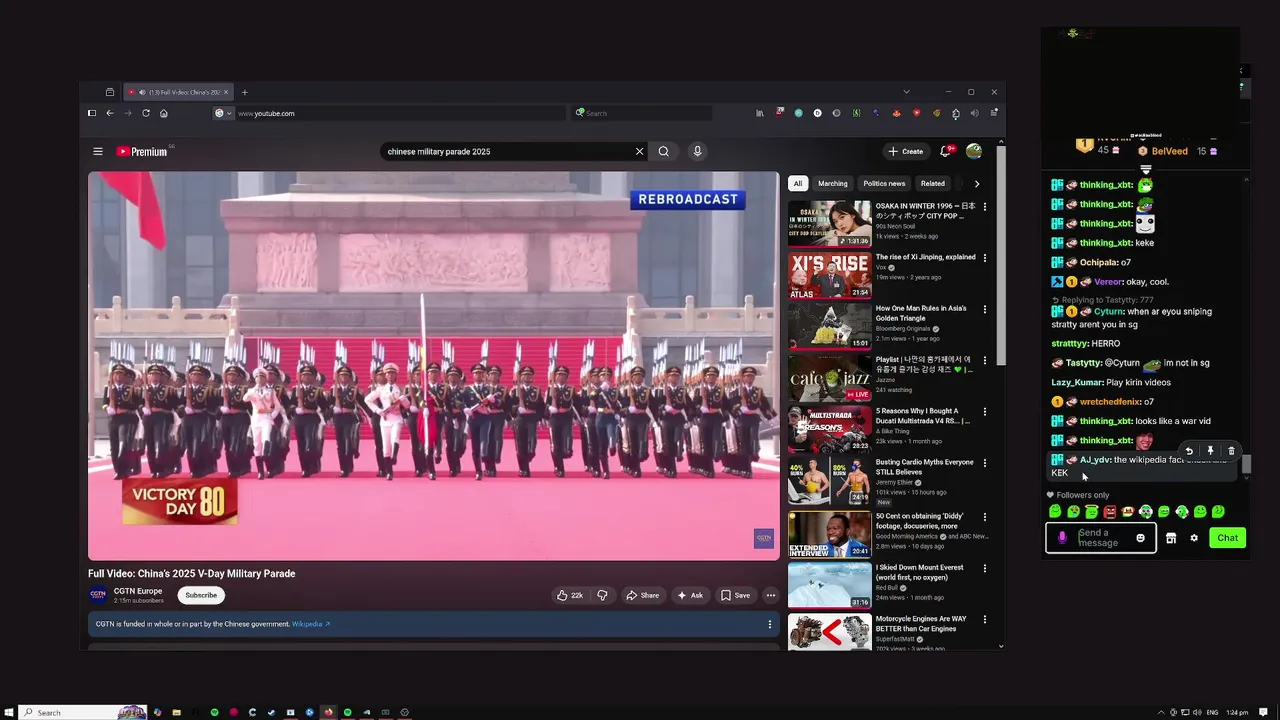Open options on CGTN funding notice
Screen dimensions: 1280x720
(770, 624)
